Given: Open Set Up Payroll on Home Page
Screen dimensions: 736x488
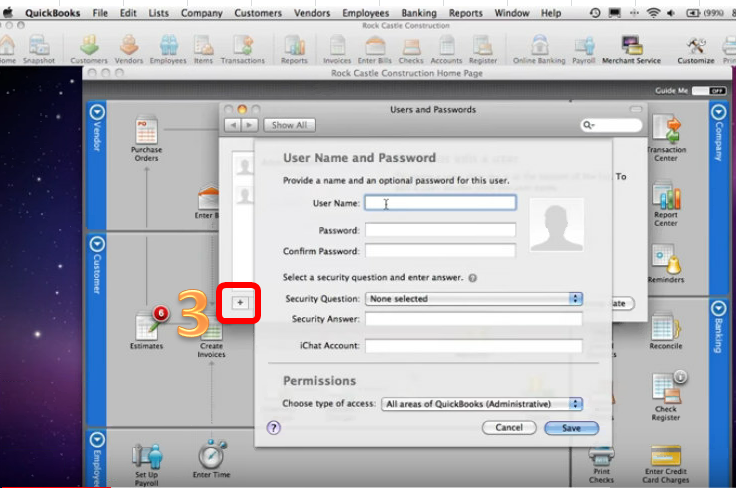Looking at the screenshot, I should click(147, 465).
